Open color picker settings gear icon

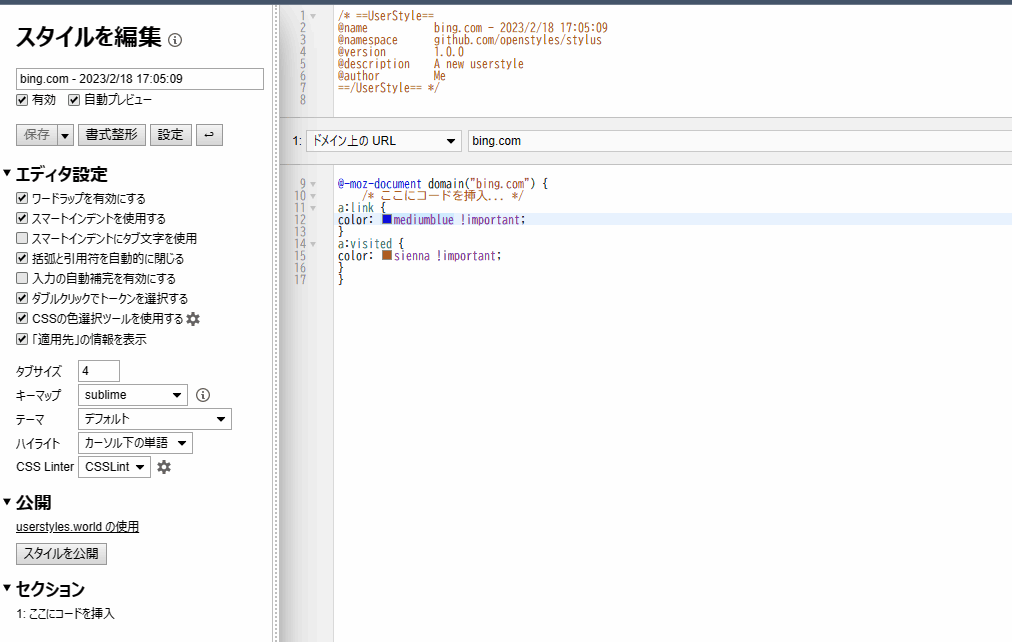pyautogui.click(x=193, y=319)
